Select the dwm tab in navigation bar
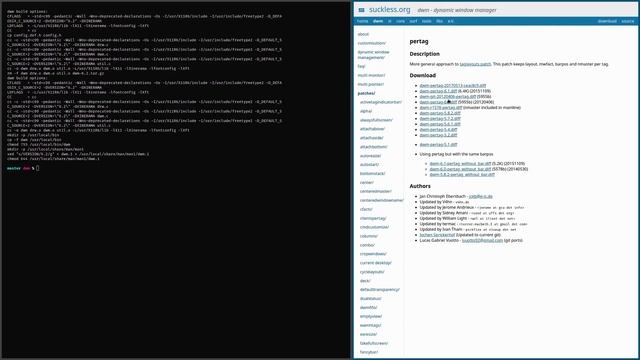This screenshot has height=360, width=640. pyautogui.click(x=378, y=21)
